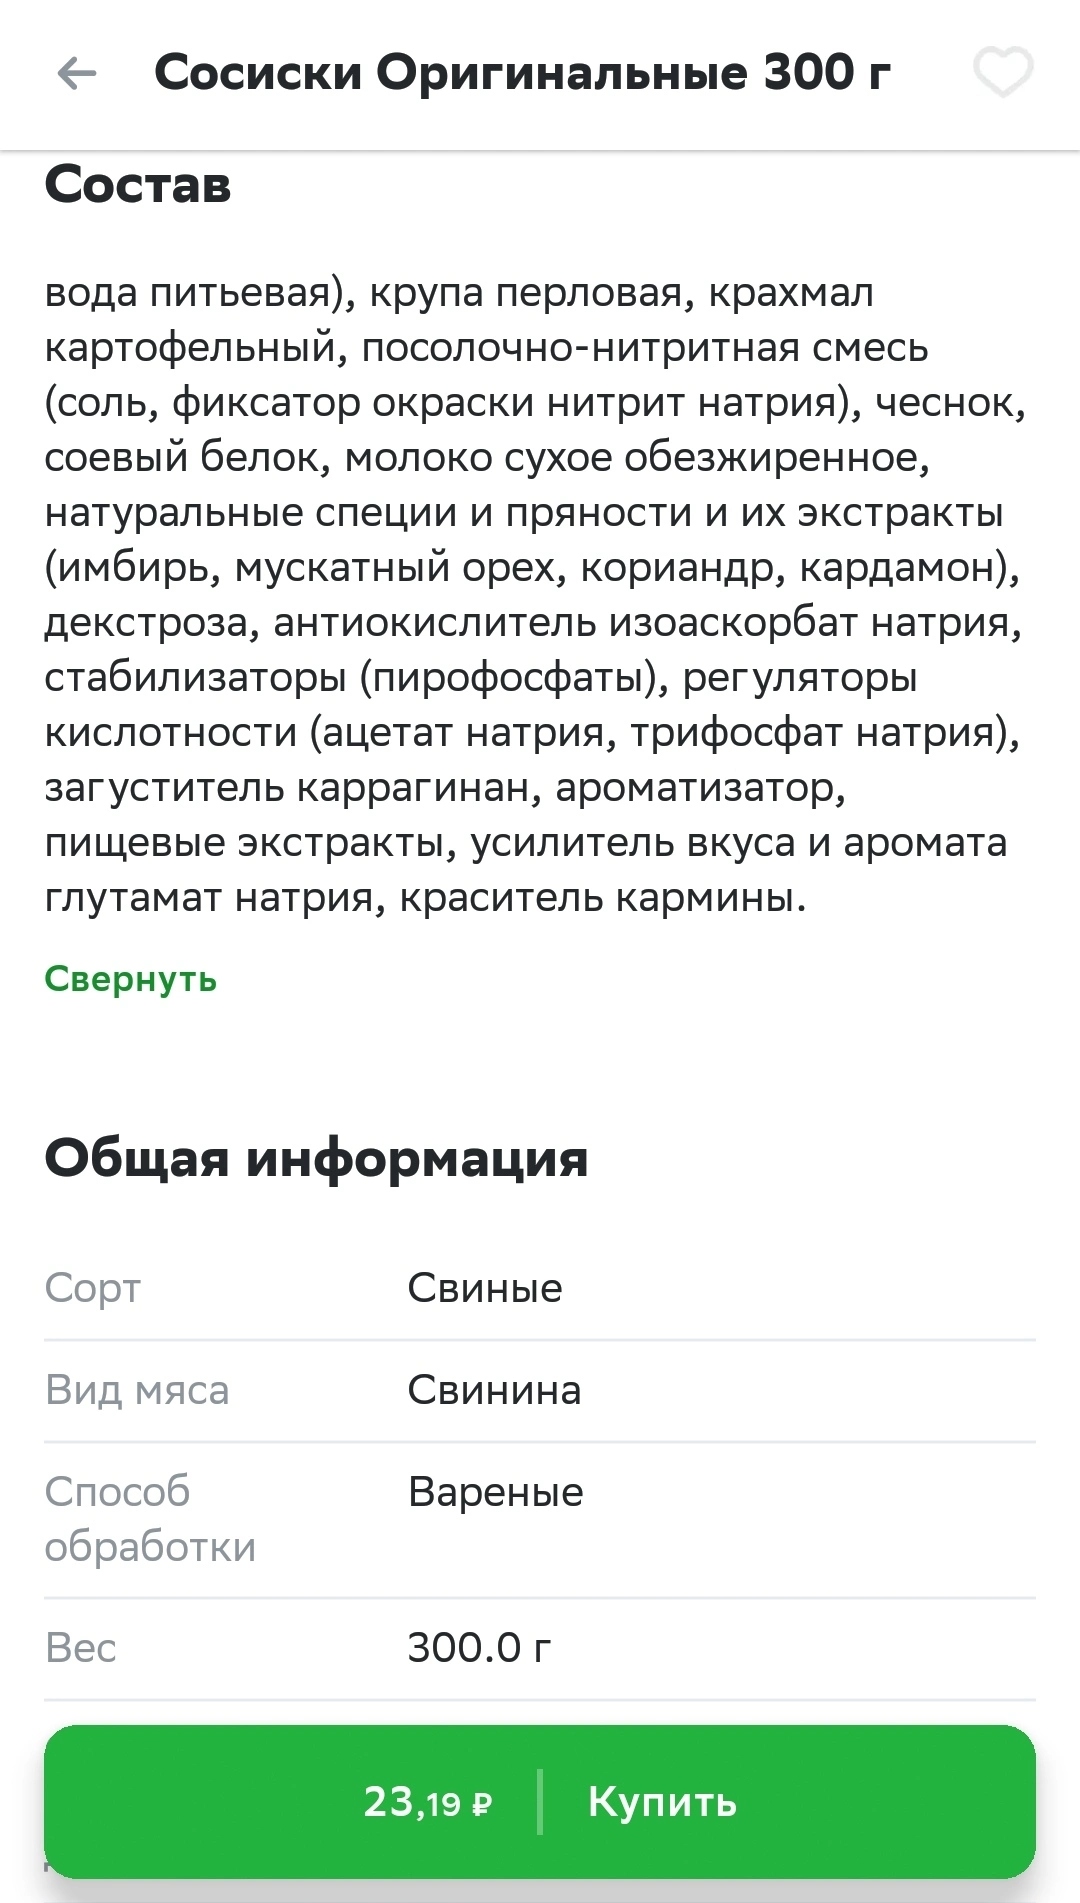Tap the Состав section heading
This screenshot has height=1903, width=1080.
pyautogui.click(x=138, y=185)
